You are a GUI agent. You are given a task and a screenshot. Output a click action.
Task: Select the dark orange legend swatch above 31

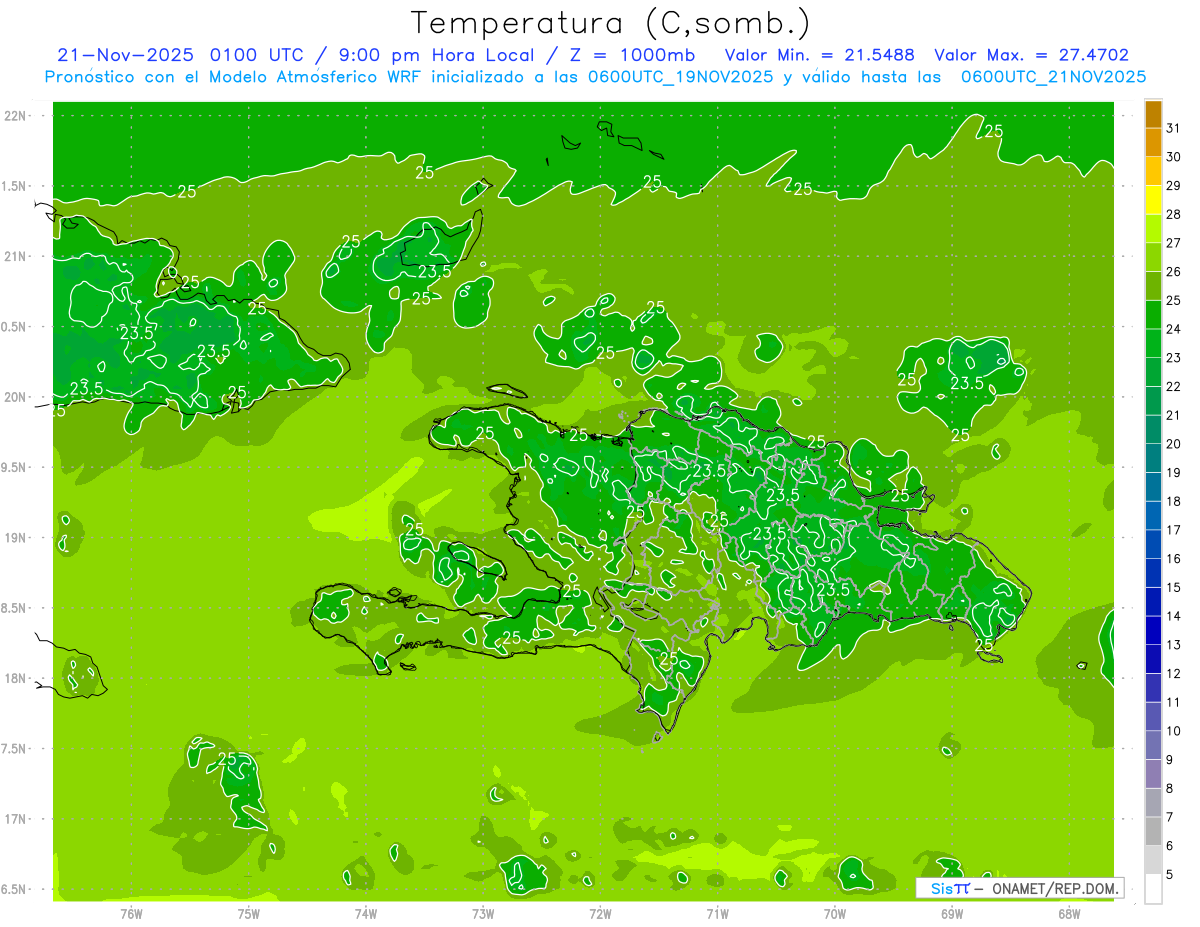(1153, 115)
